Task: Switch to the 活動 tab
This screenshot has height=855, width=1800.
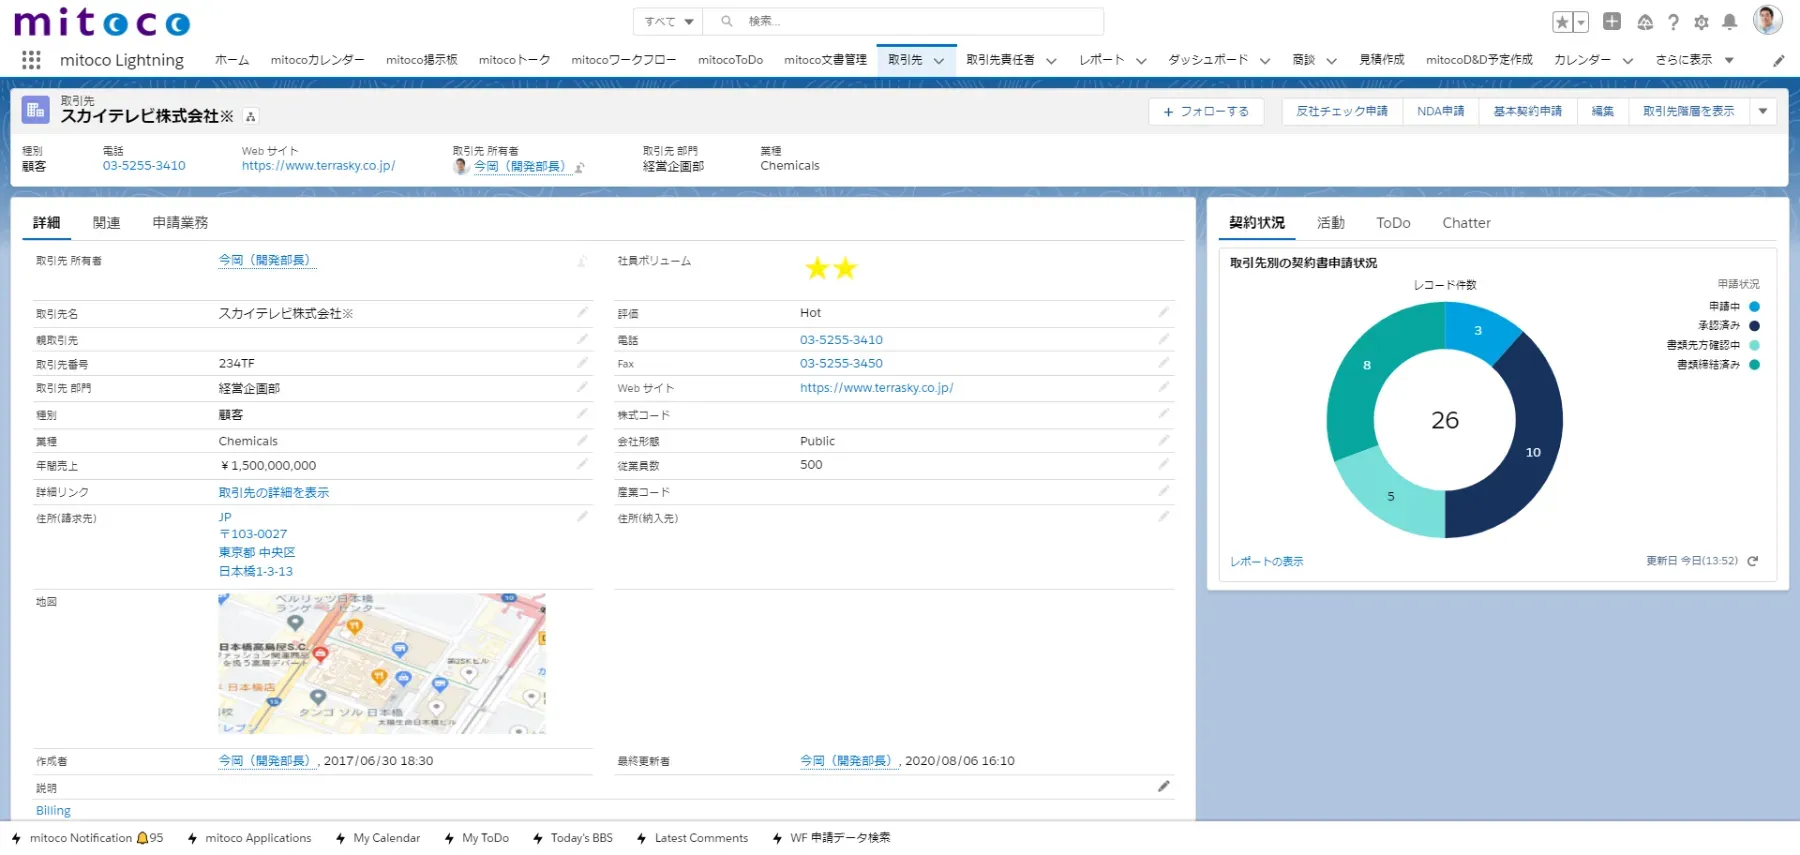Action: [1330, 223]
